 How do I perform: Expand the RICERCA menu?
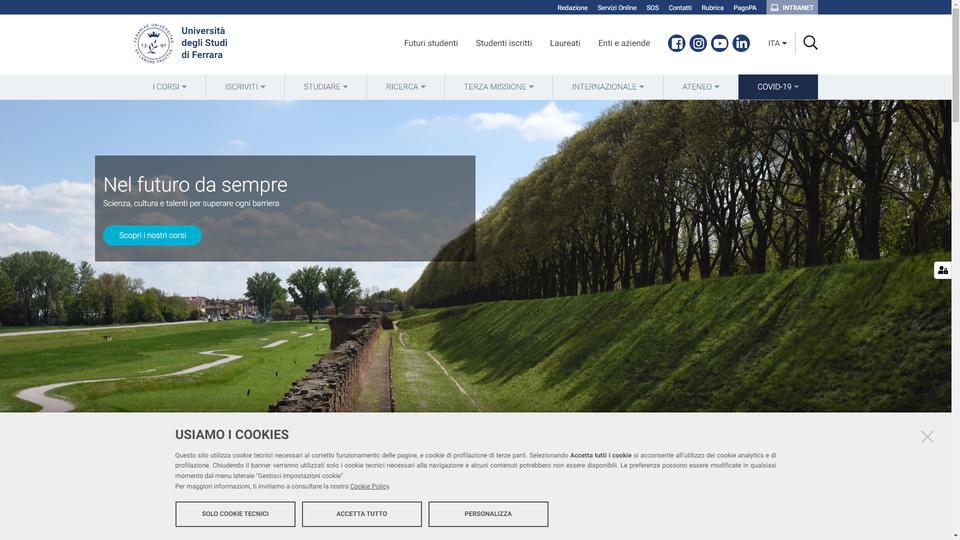405,87
